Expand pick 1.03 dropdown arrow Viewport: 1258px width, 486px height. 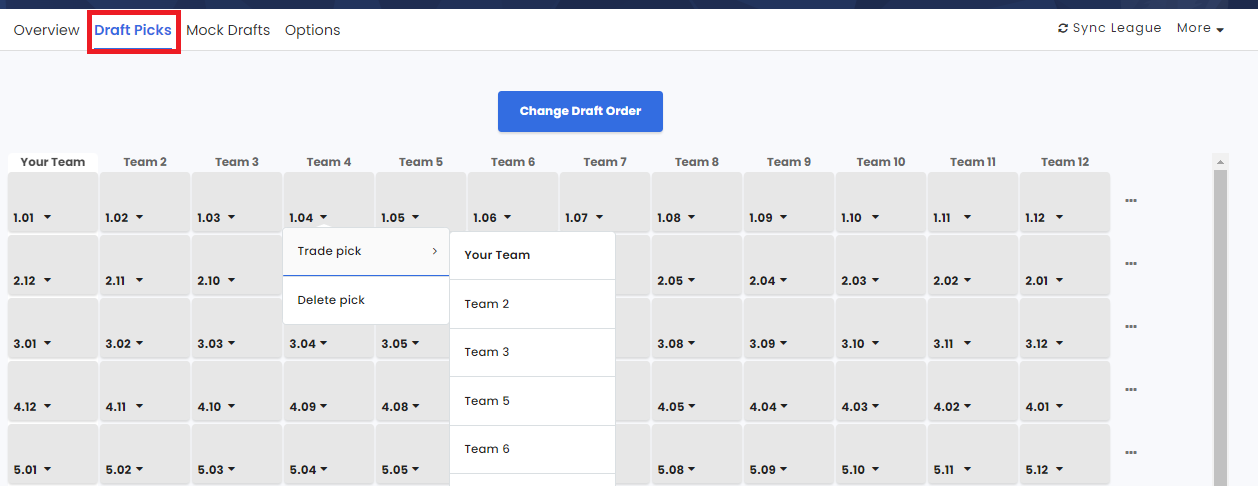tap(231, 218)
